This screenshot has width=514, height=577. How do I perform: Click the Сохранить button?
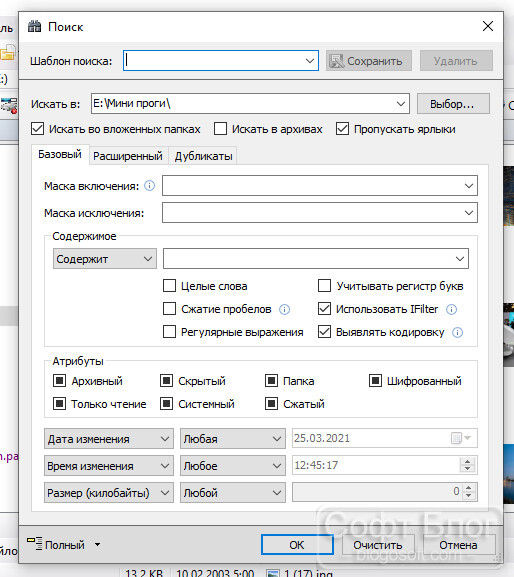pos(369,61)
